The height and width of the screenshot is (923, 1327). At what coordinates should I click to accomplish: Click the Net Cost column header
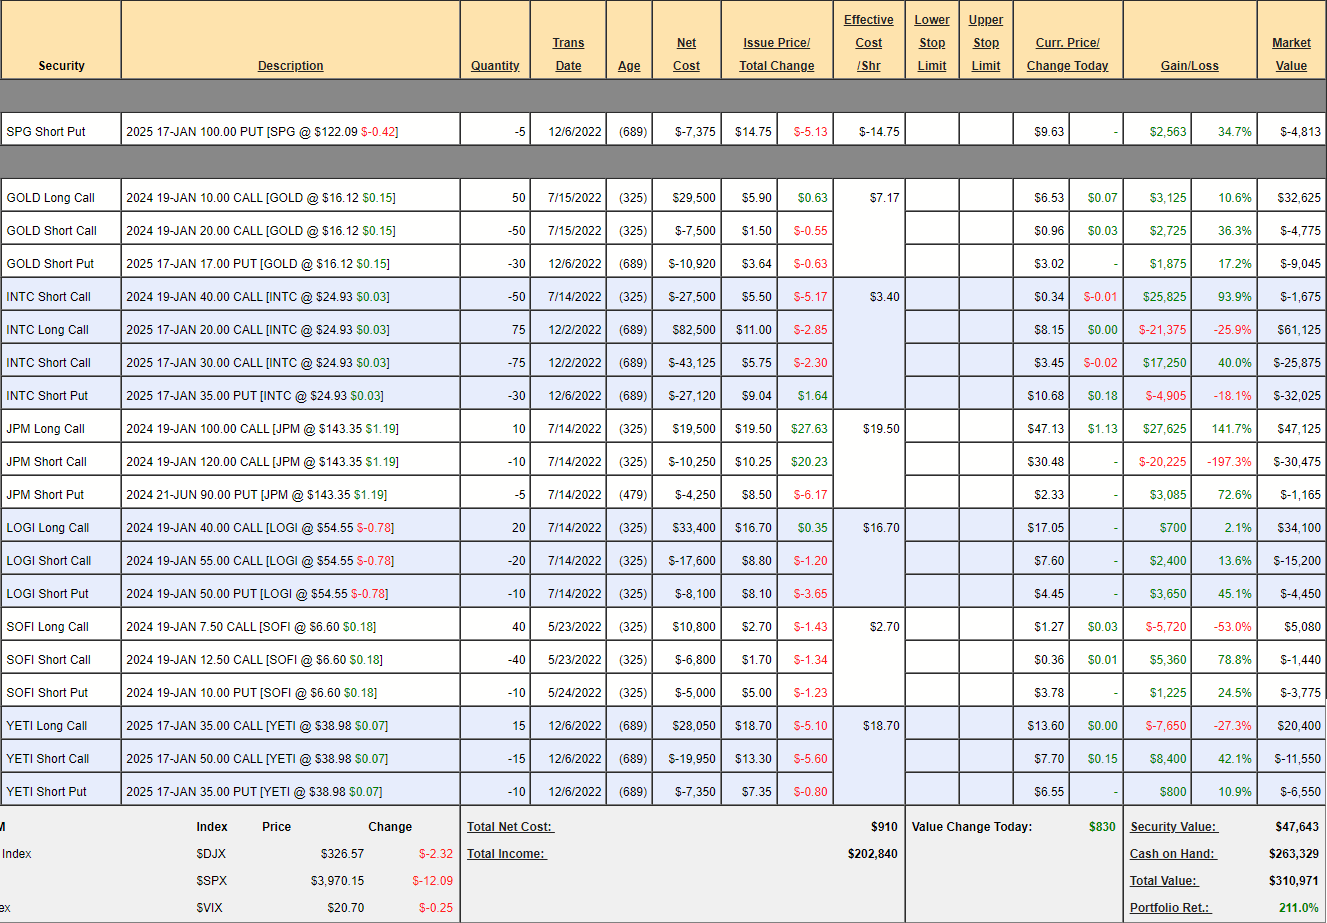pyautogui.click(x=686, y=54)
